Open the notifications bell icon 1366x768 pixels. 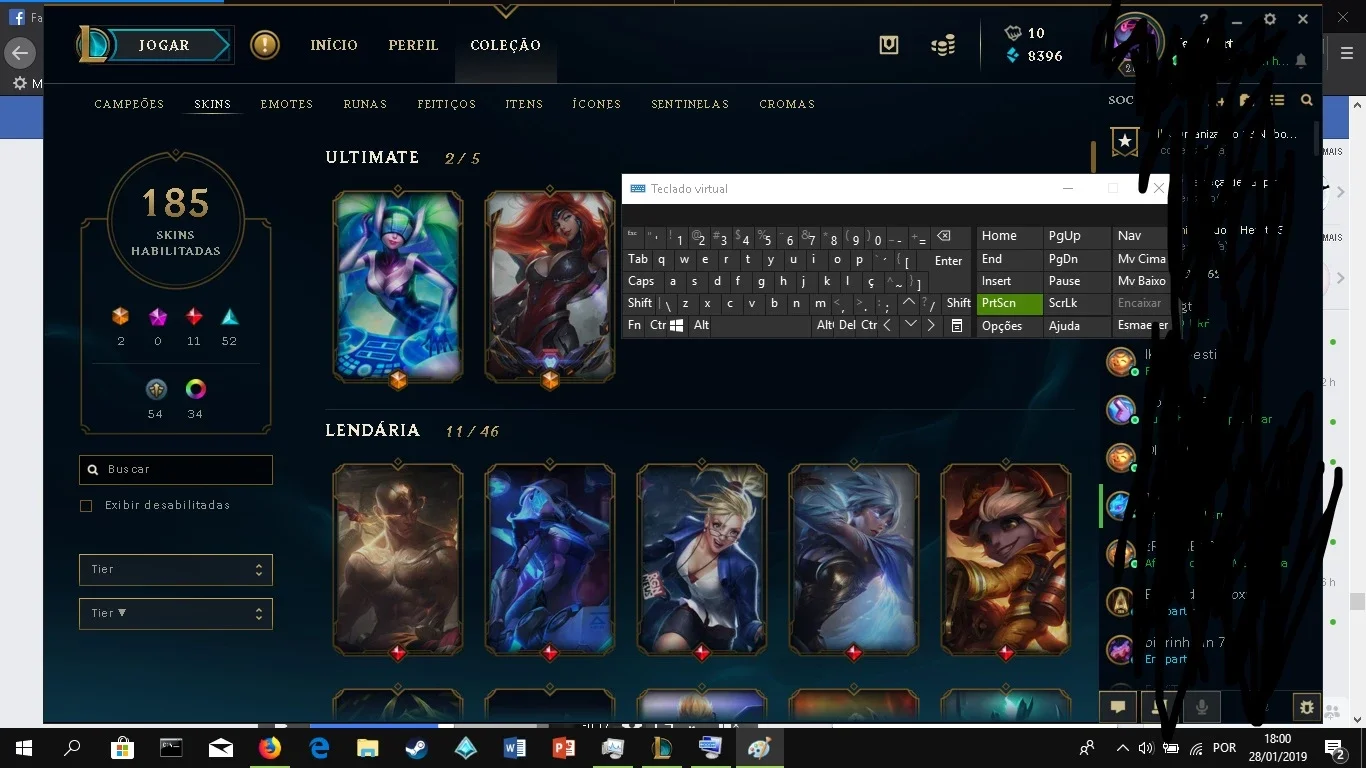[x=1301, y=61]
